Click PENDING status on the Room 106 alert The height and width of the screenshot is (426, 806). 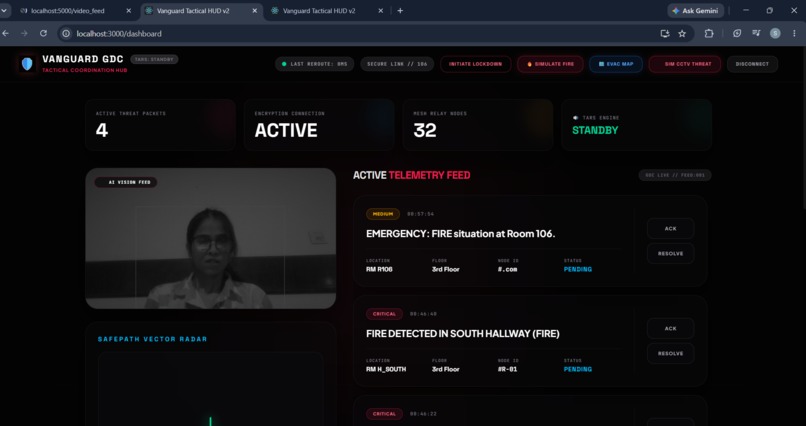pos(578,269)
